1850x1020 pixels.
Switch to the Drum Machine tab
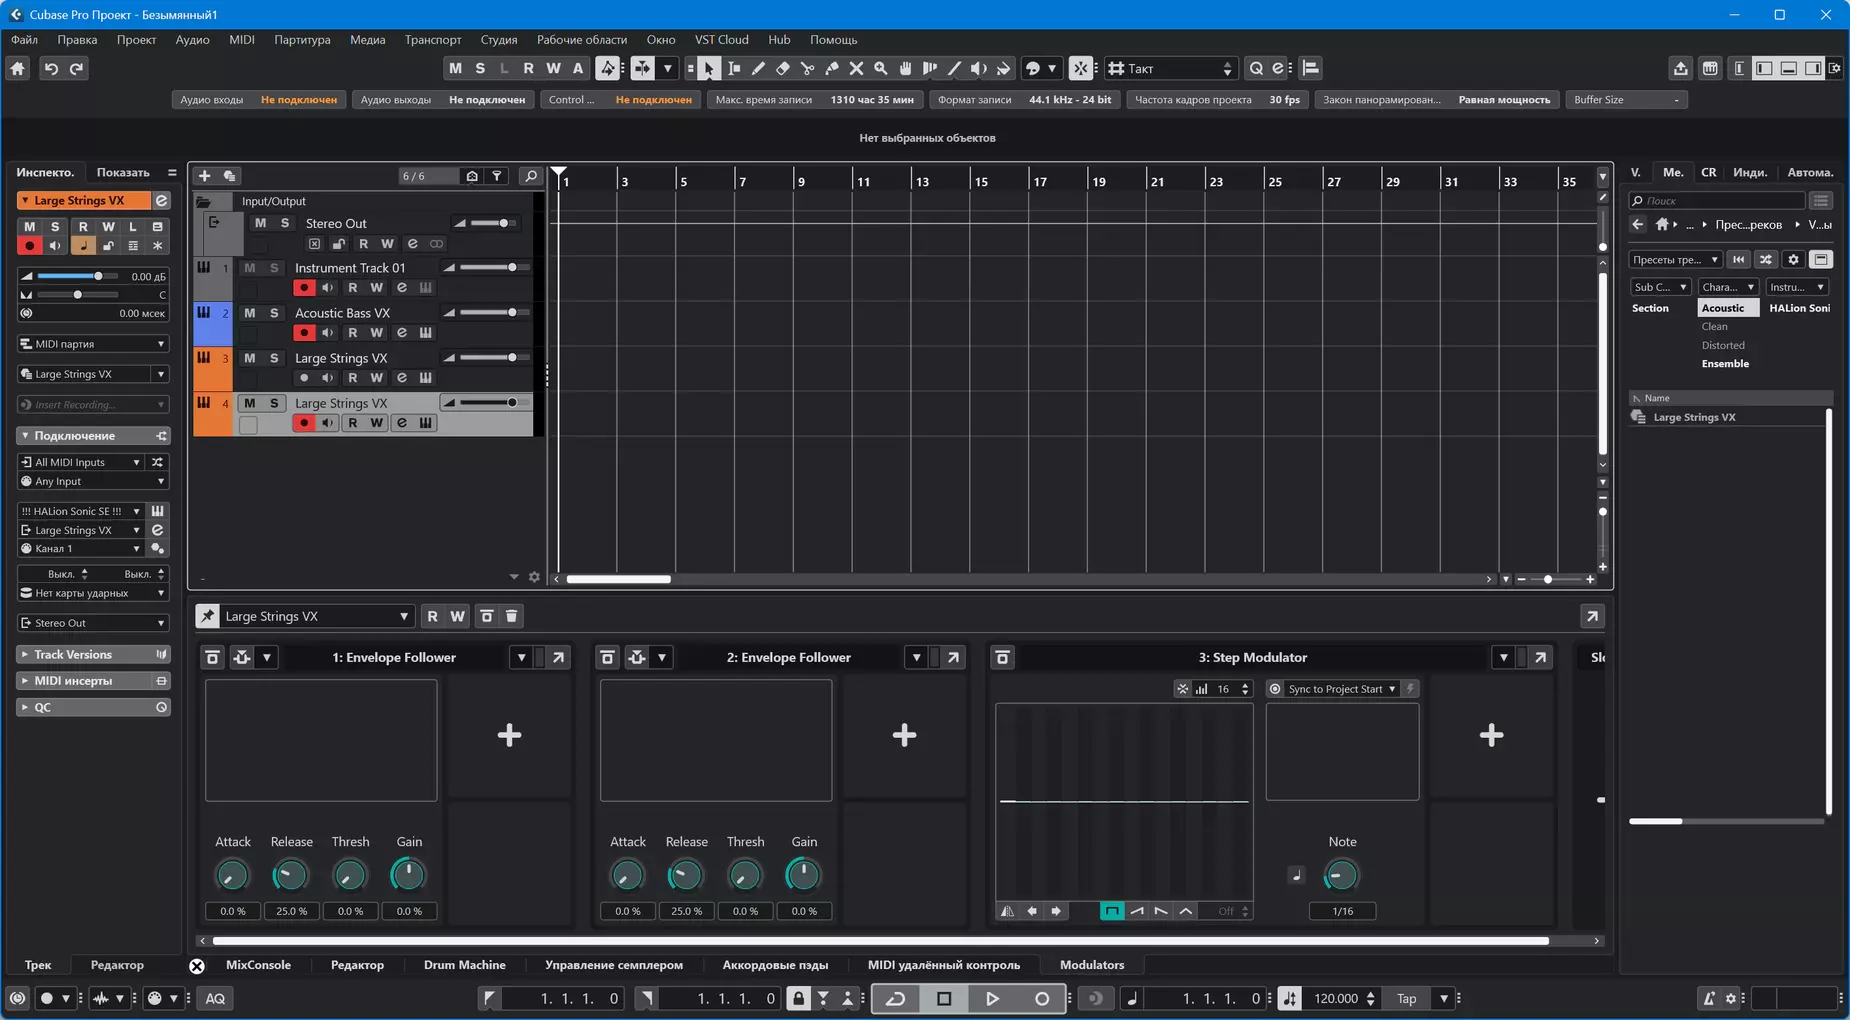tap(464, 965)
